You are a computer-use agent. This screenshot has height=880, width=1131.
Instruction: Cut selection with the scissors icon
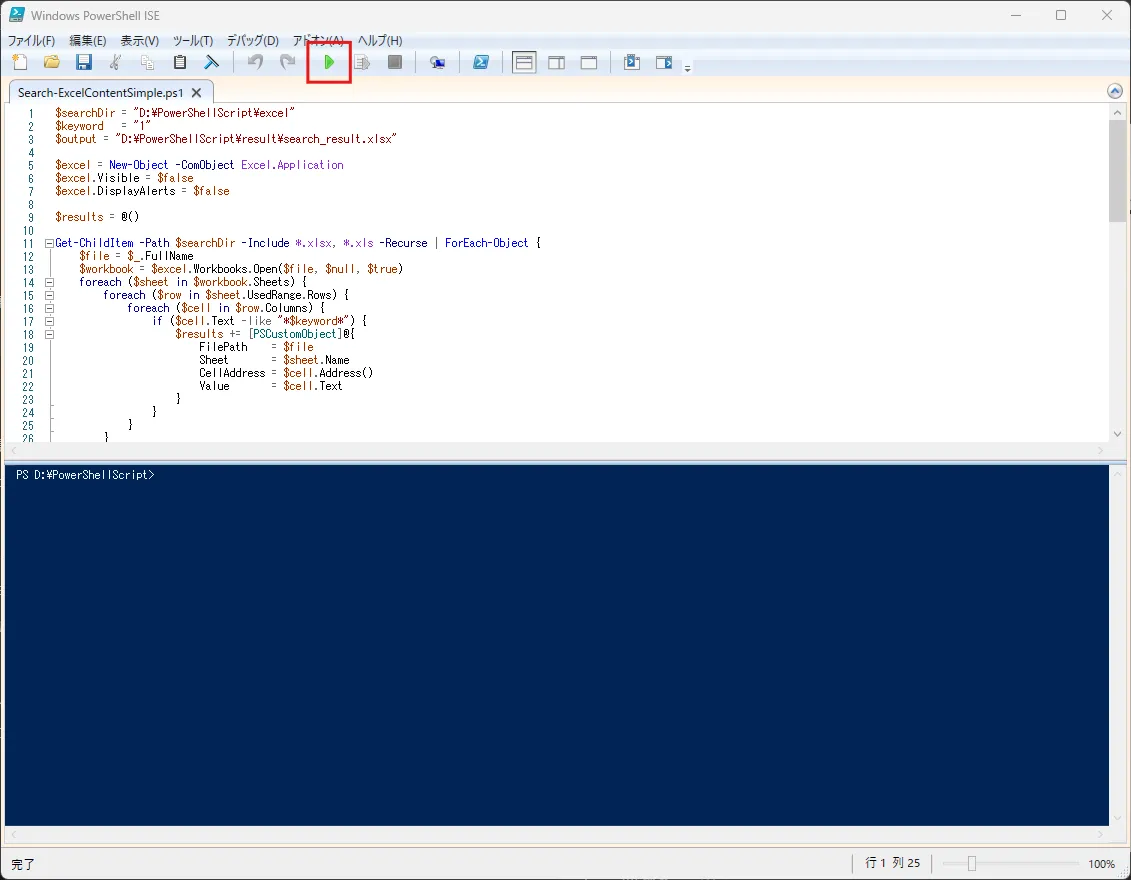[x=115, y=63]
